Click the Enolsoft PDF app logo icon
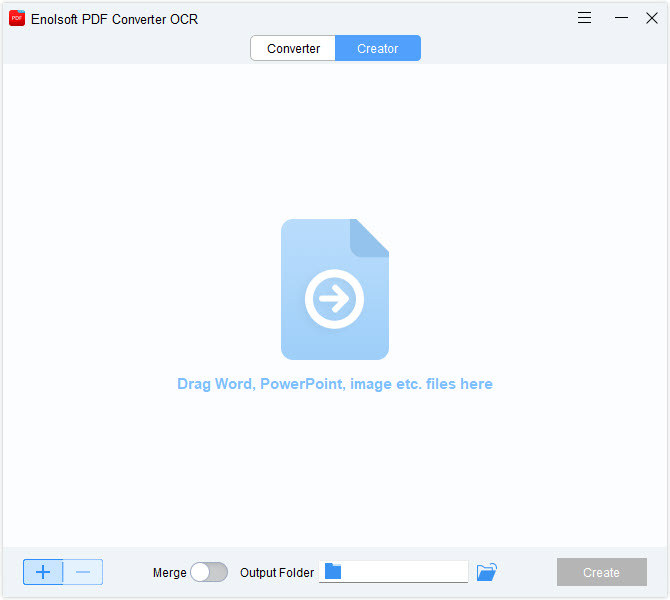Image resolution: width=670 pixels, height=600 pixels. coord(17,18)
